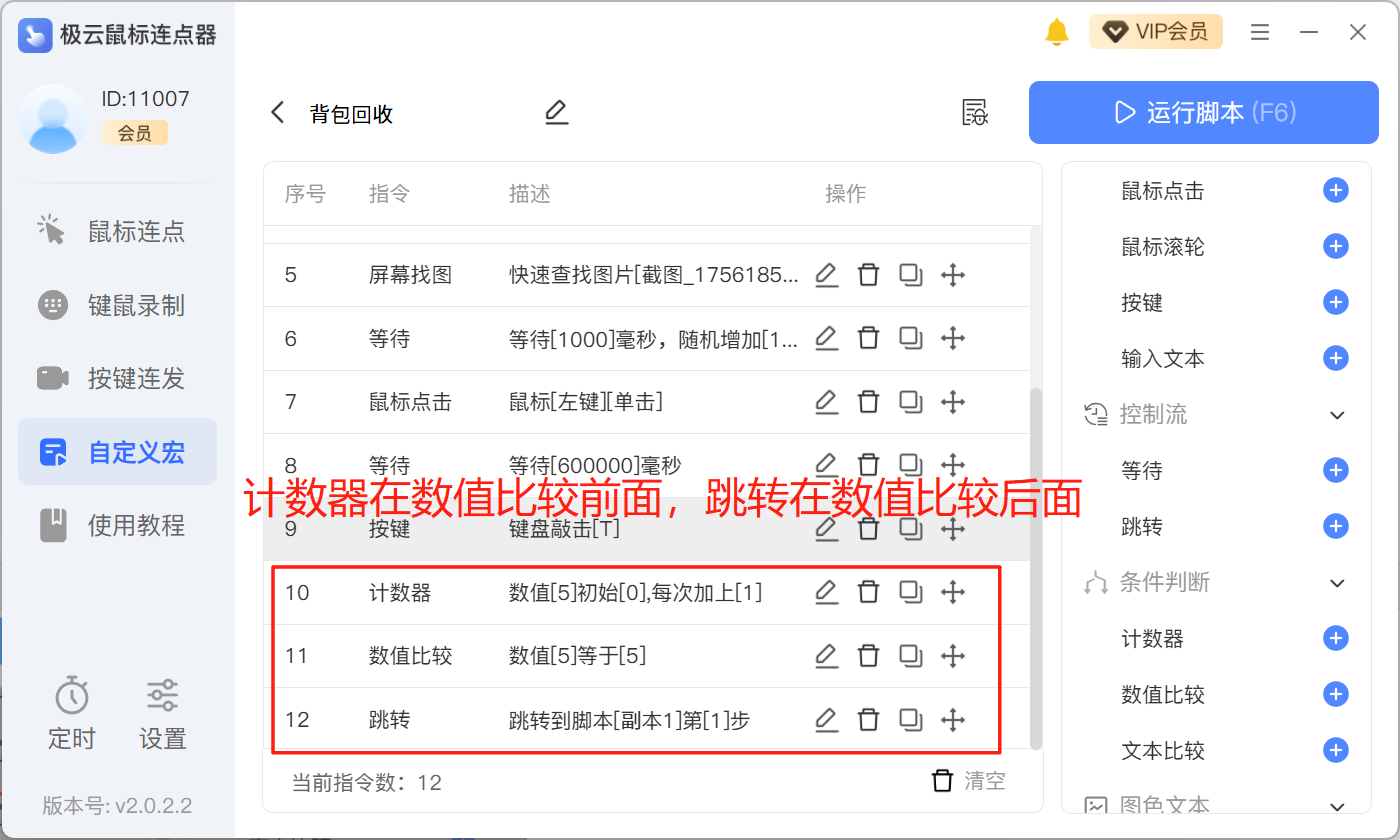Delete row 6 等待 instruction
This screenshot has width=1400, height=840.
click(869, 339)
